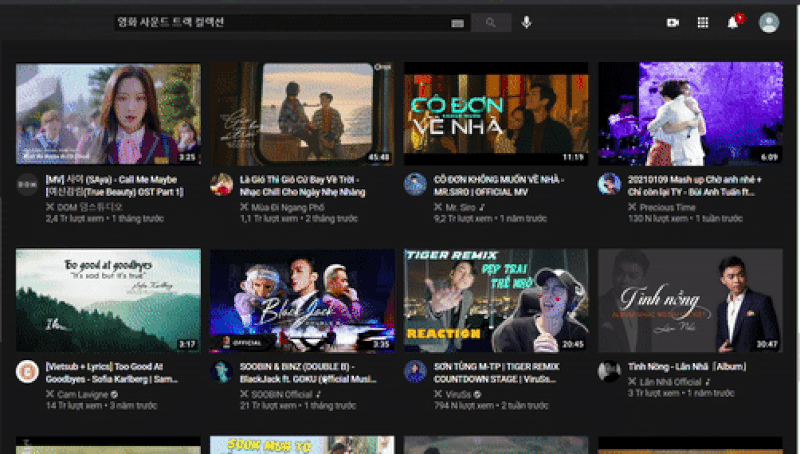
Task: Open the virtual keyboard in search box
Action: (458, 23)
